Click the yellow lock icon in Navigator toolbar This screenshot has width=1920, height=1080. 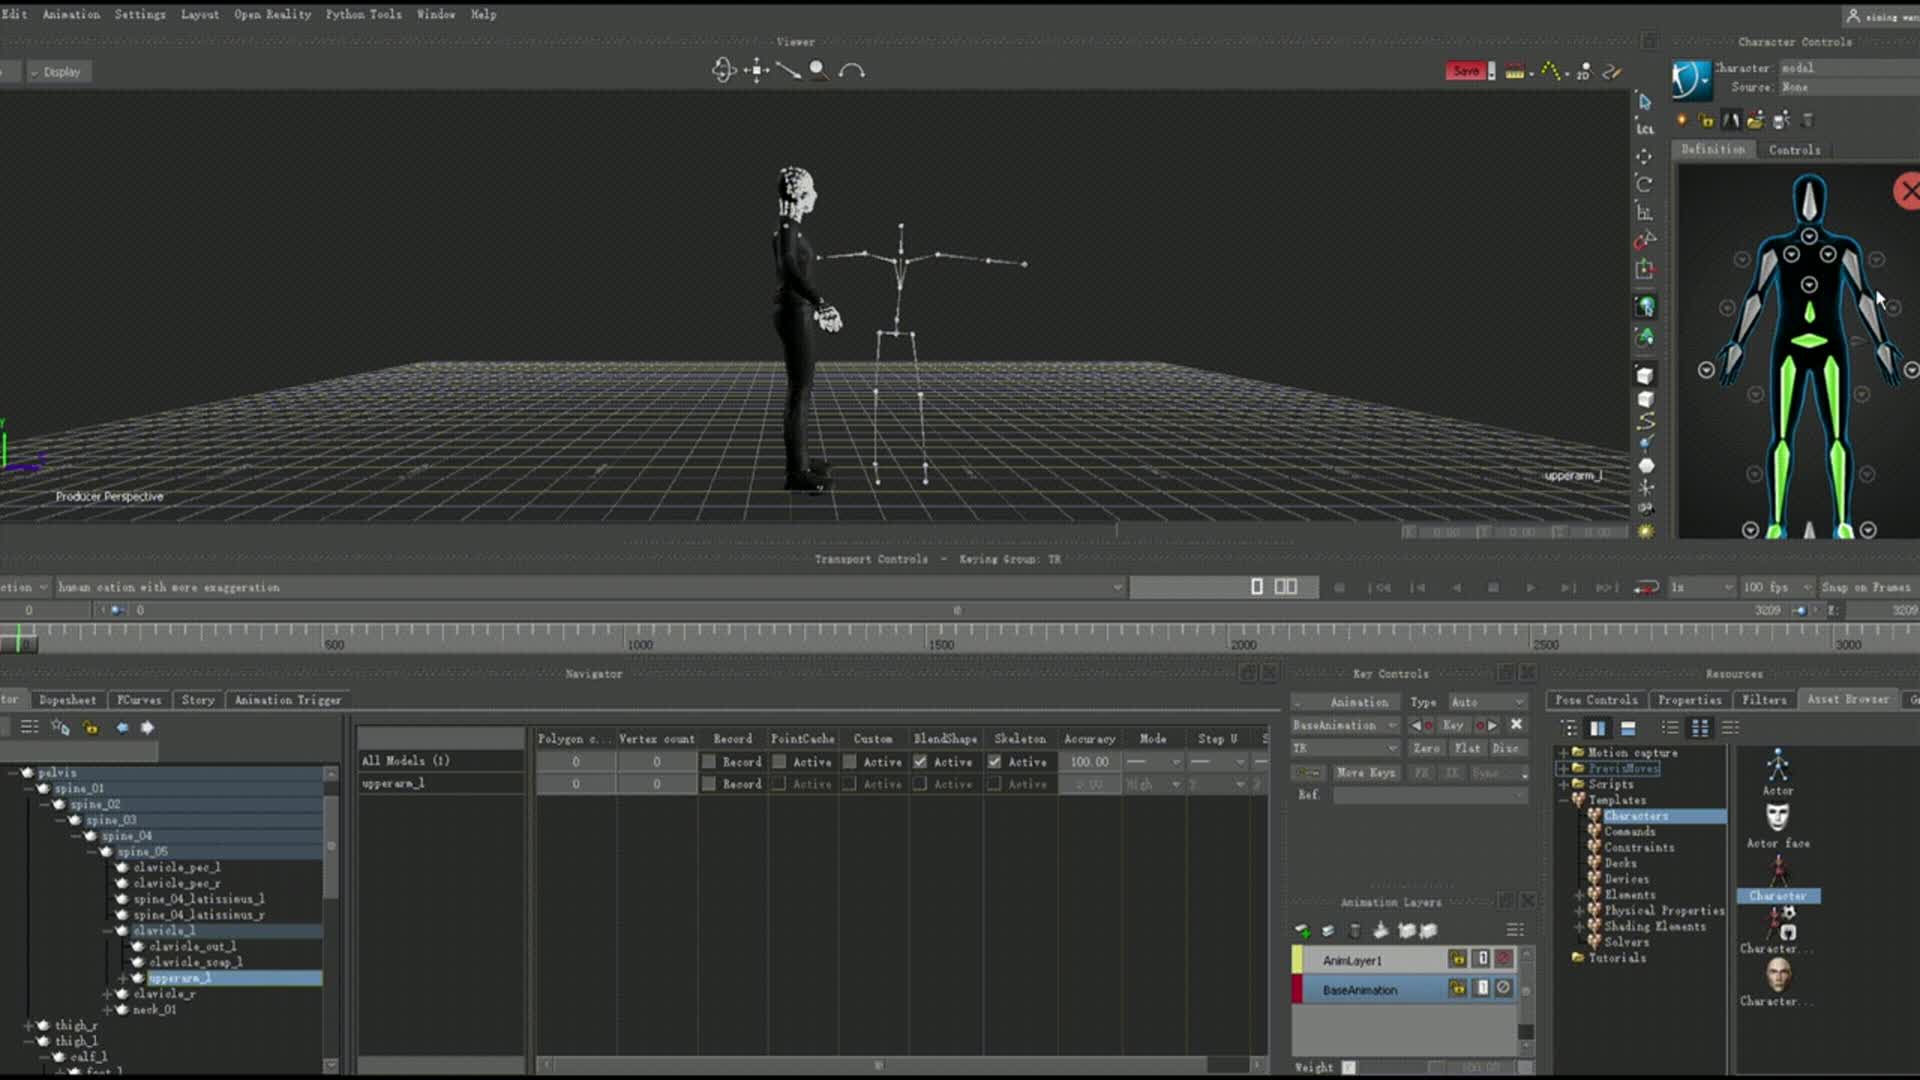(x=91, y=727)
